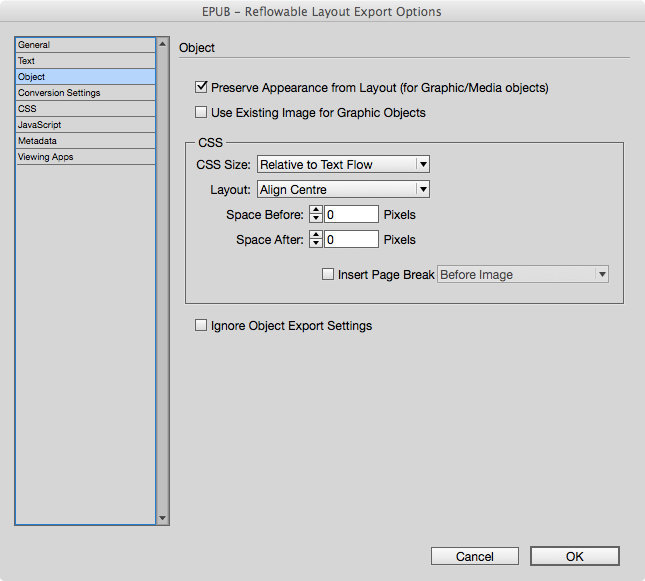This screenshot has width=645, height=581.
Task: Enable Ignore Object Export Settings
Action: pyautogui.click(x=201, y=326)
